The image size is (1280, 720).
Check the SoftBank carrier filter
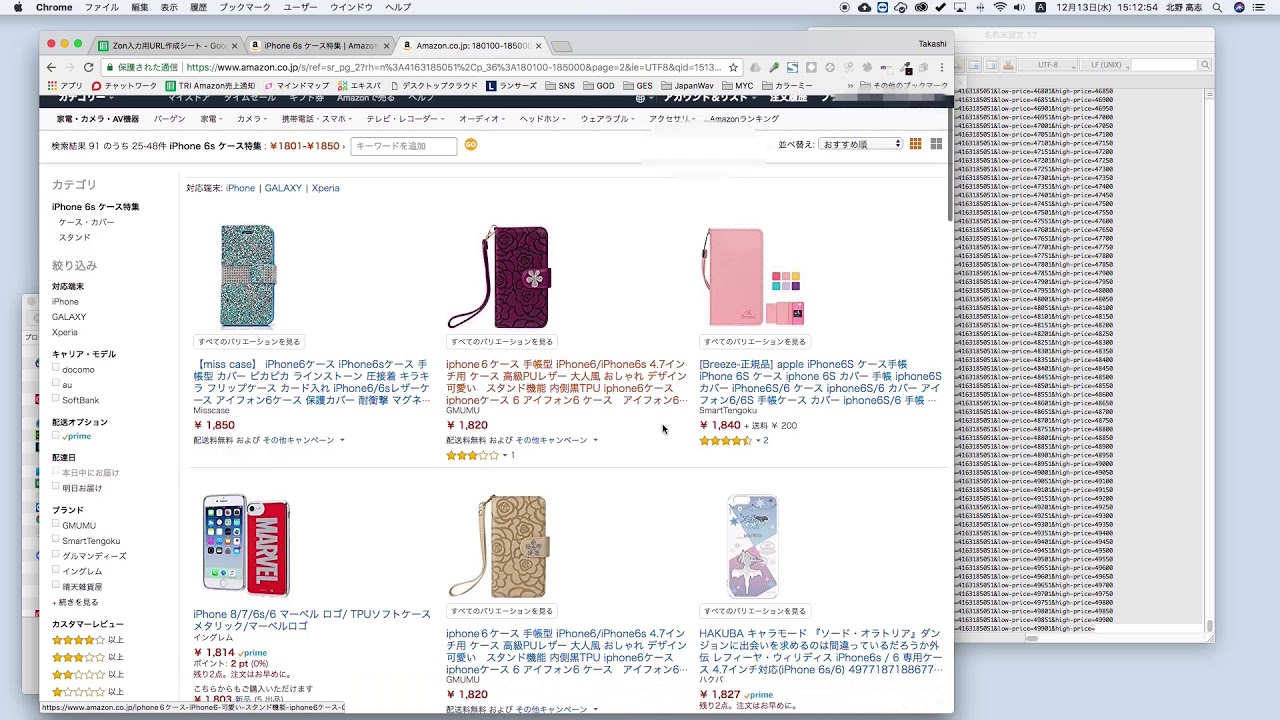pos(56,399)
